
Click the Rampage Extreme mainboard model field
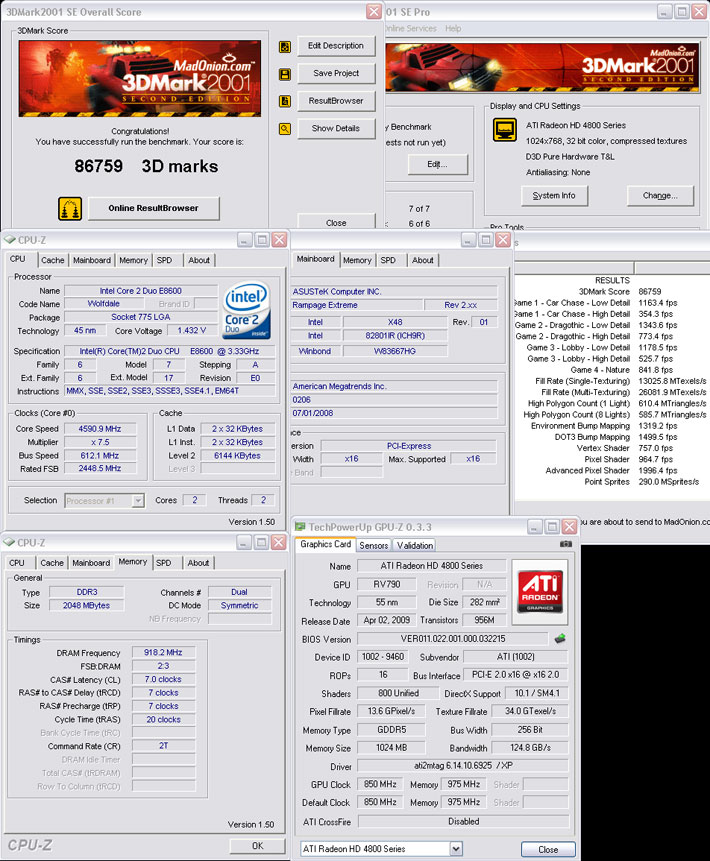pos(357,305)
